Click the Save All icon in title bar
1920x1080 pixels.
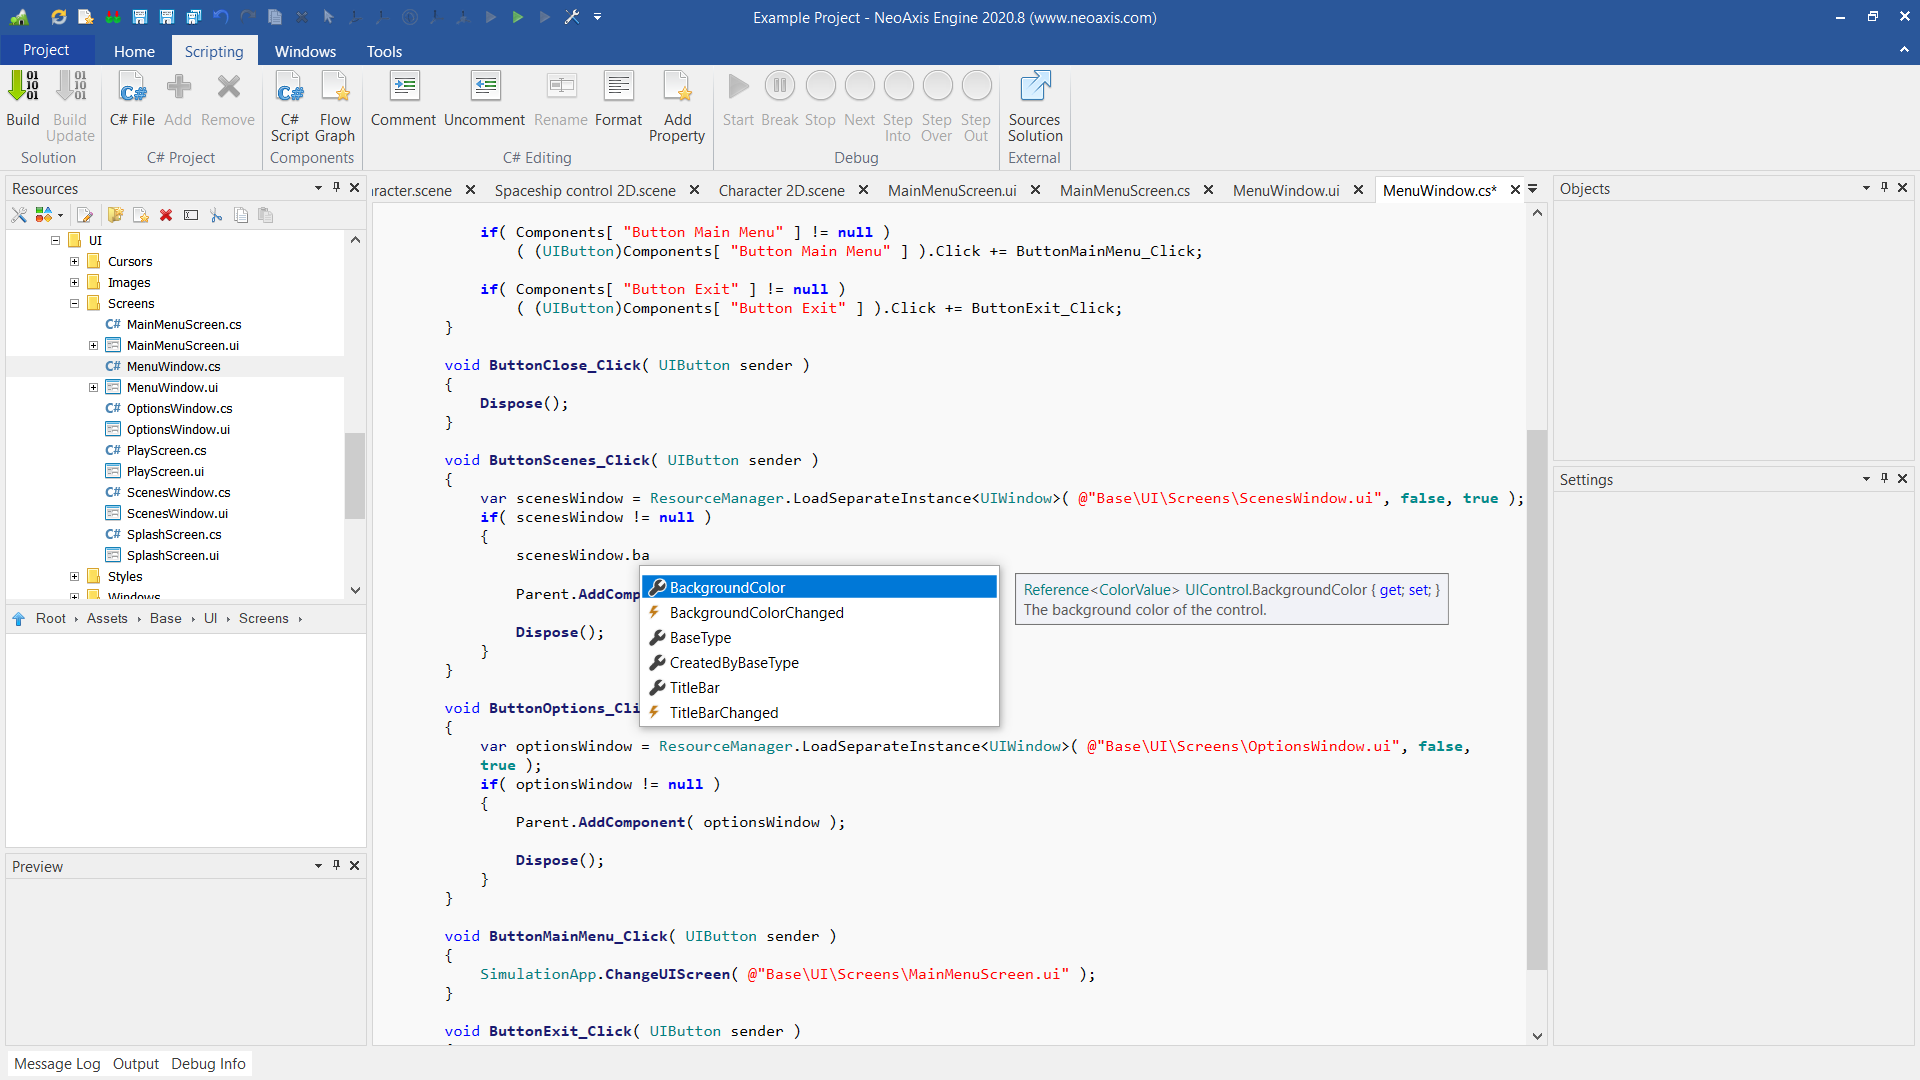194,17
